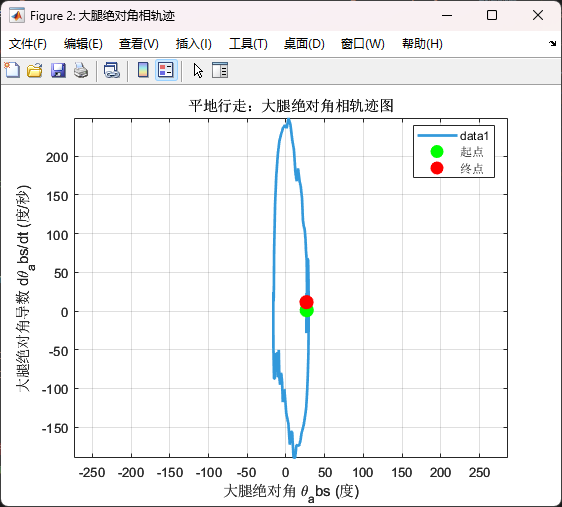Print the figure using printer icon
This screenshot has width=562, height=507.
pos(81,70)
